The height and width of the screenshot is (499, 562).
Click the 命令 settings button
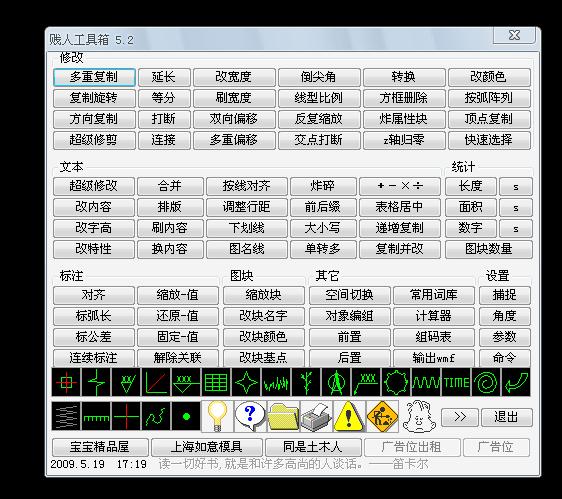505,358
